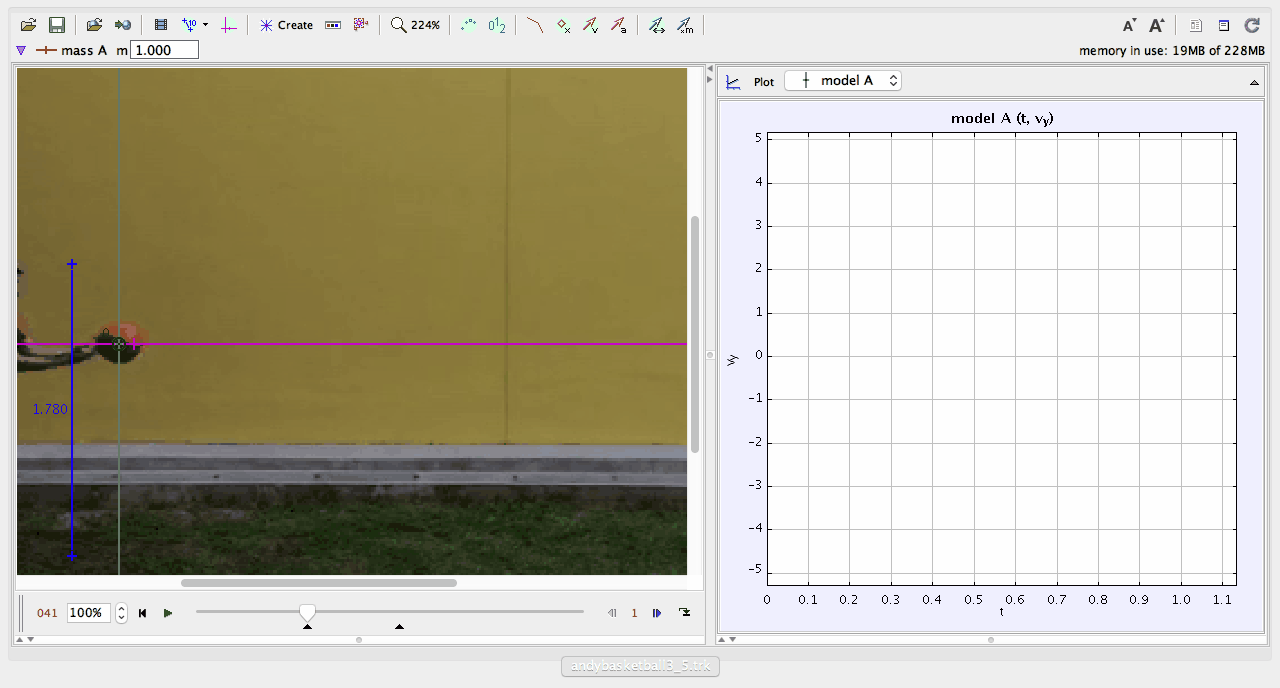Click the step back button

click(612, 613)
